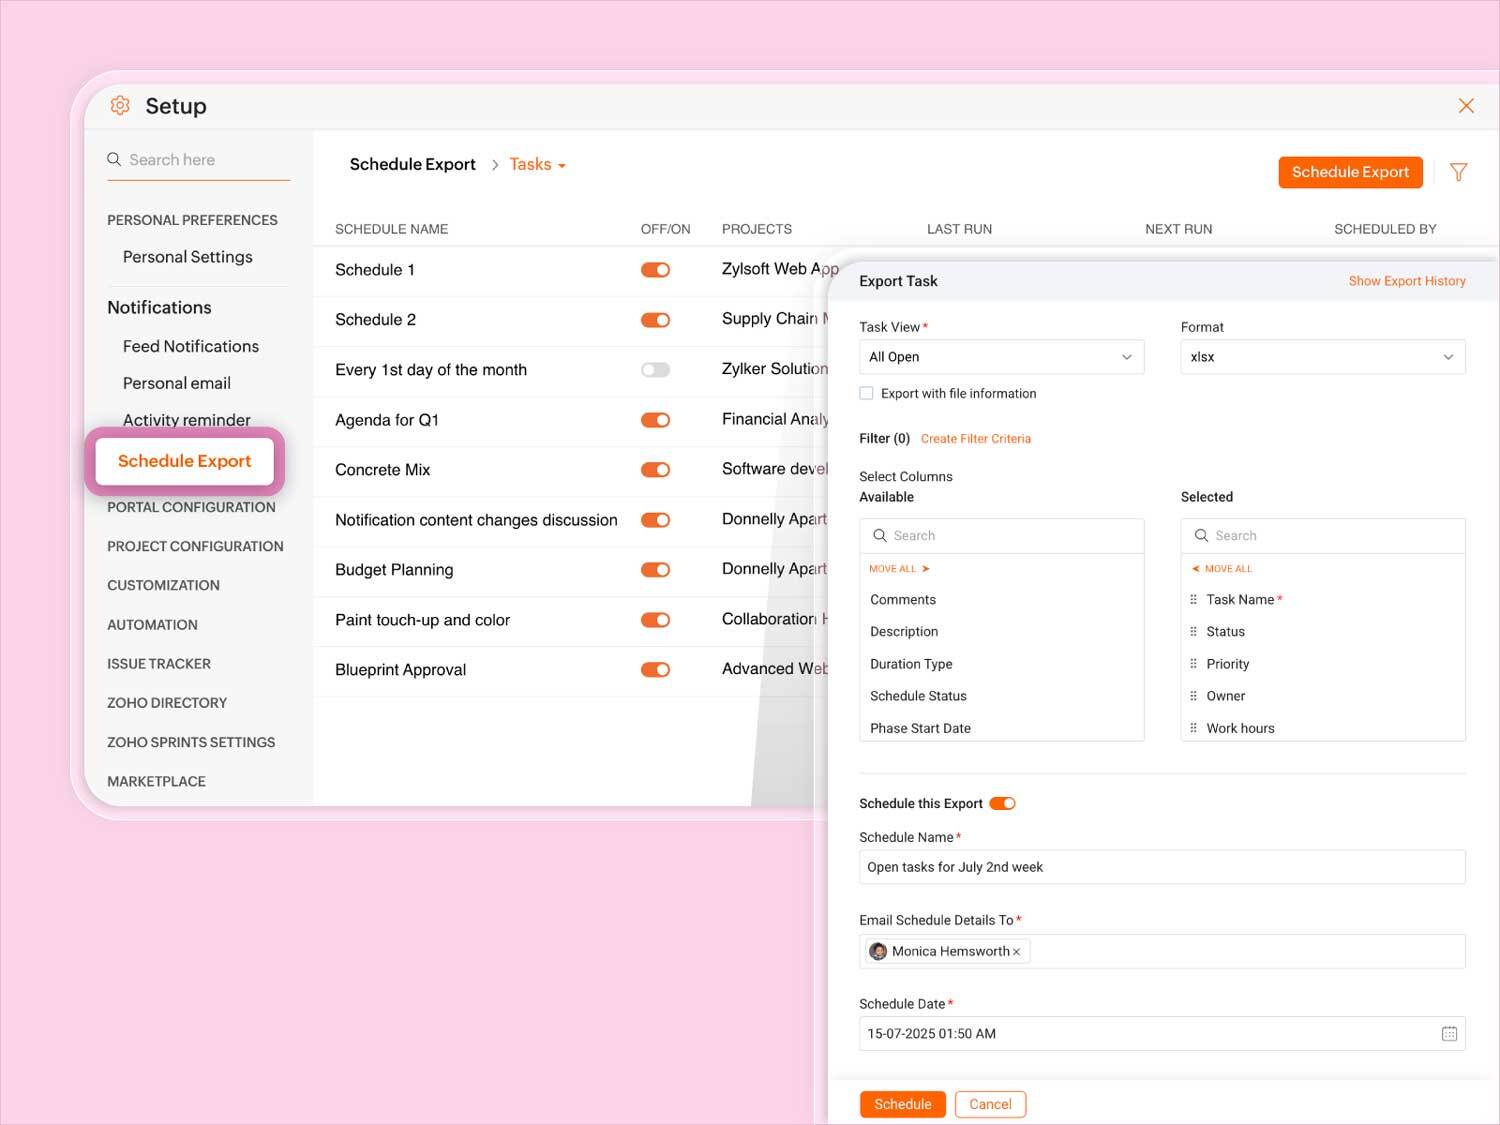Remove Monica Hemsworth recipient chip
The height and width of the screenshot is (1125, 1500).
tap(1016, 952)
